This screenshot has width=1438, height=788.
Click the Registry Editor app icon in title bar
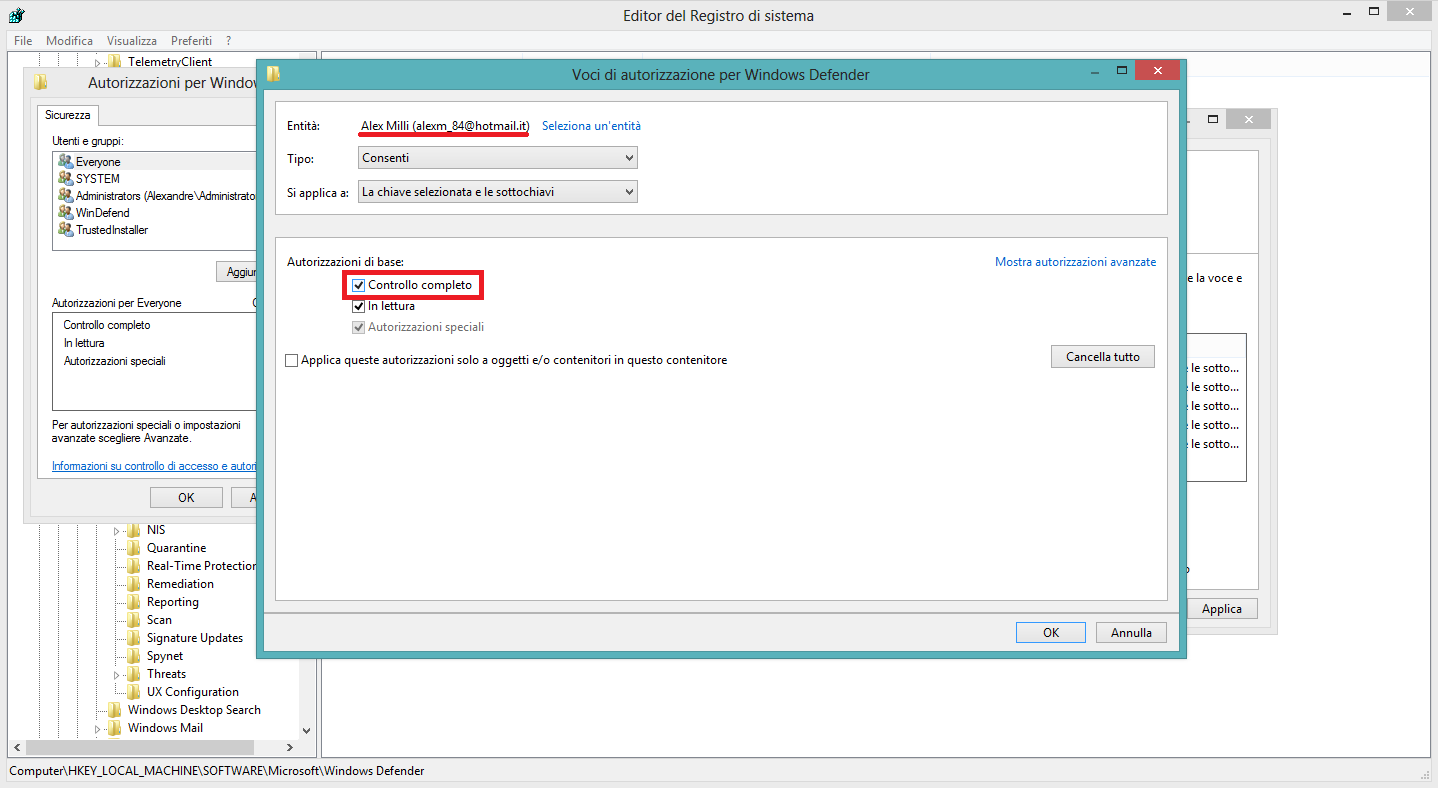coord(17,15)
